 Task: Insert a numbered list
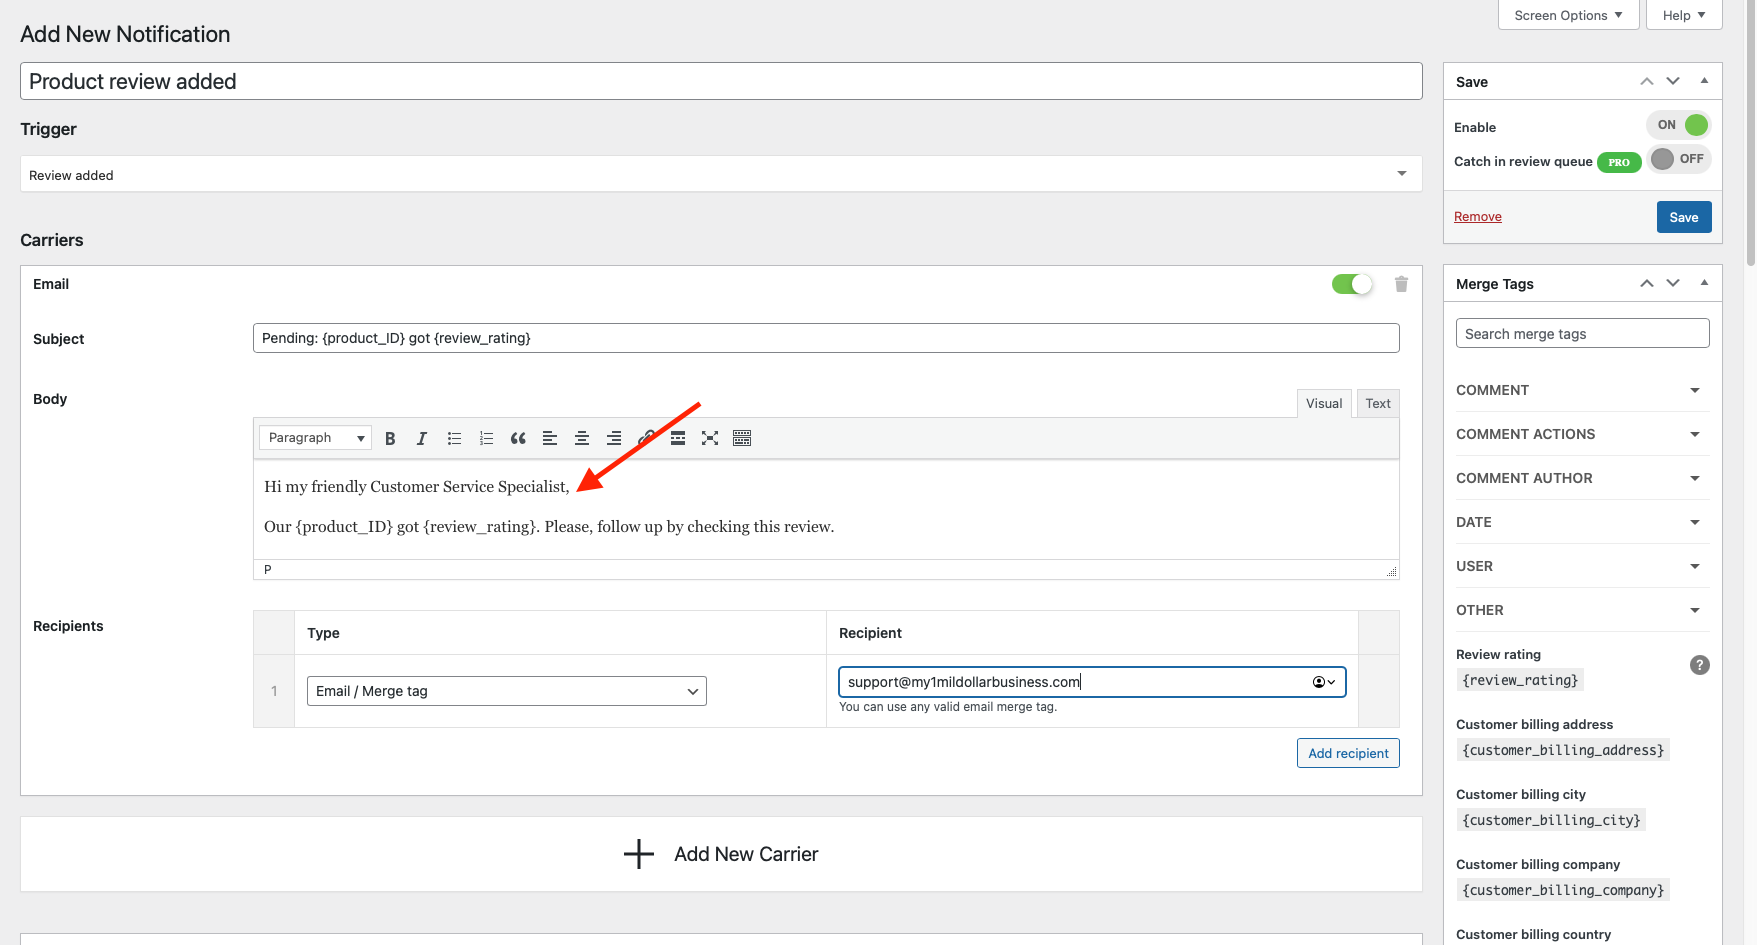486,438
